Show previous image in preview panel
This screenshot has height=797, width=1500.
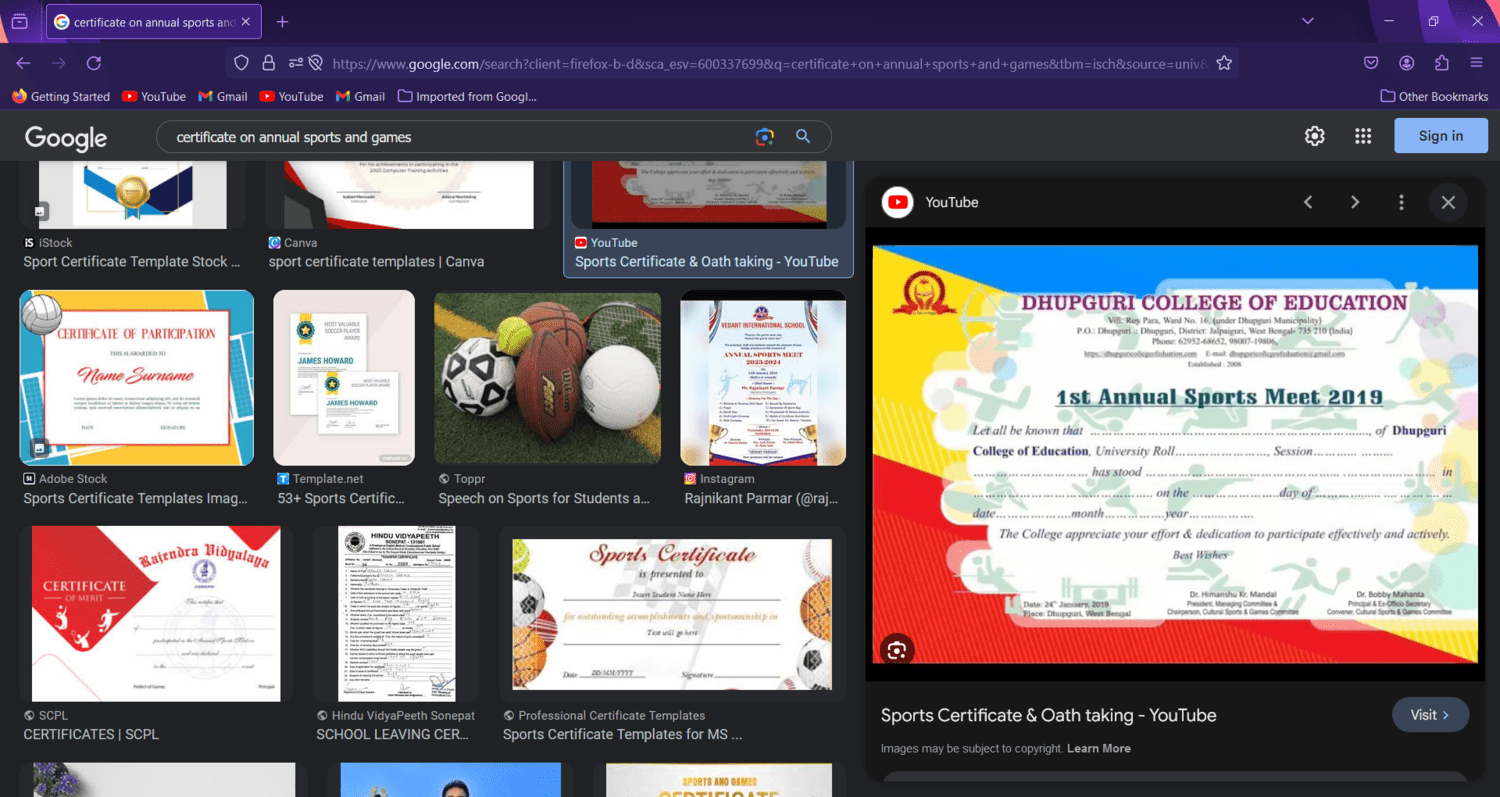coord(1308,202)
